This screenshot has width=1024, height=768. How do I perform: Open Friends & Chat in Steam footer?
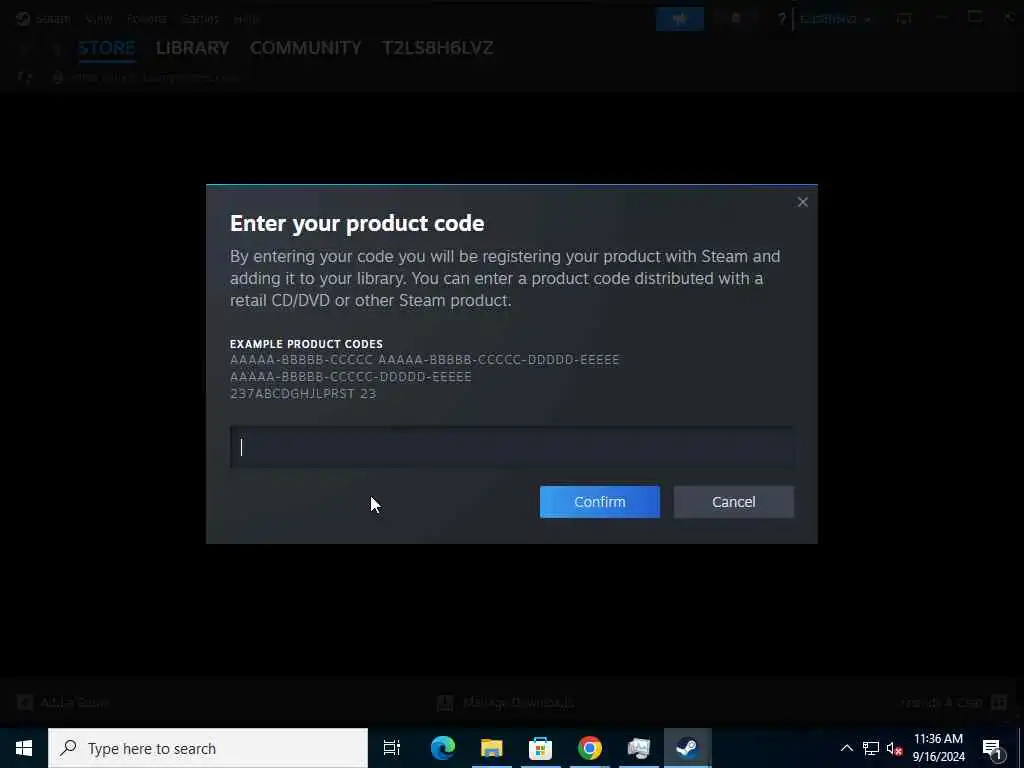pos(954,703)
